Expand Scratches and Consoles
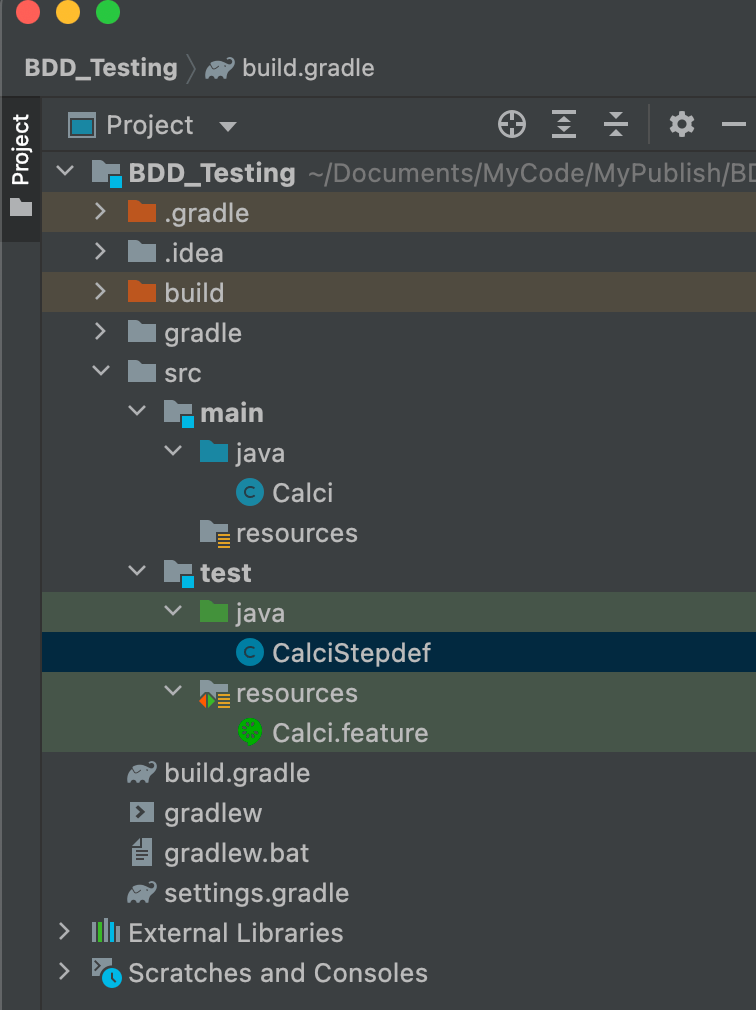 click(x=65, y=973)
